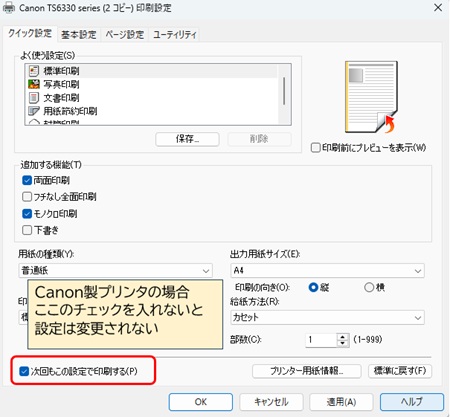Open 給紙方法 dropdown showing カセット

point(327,317)
